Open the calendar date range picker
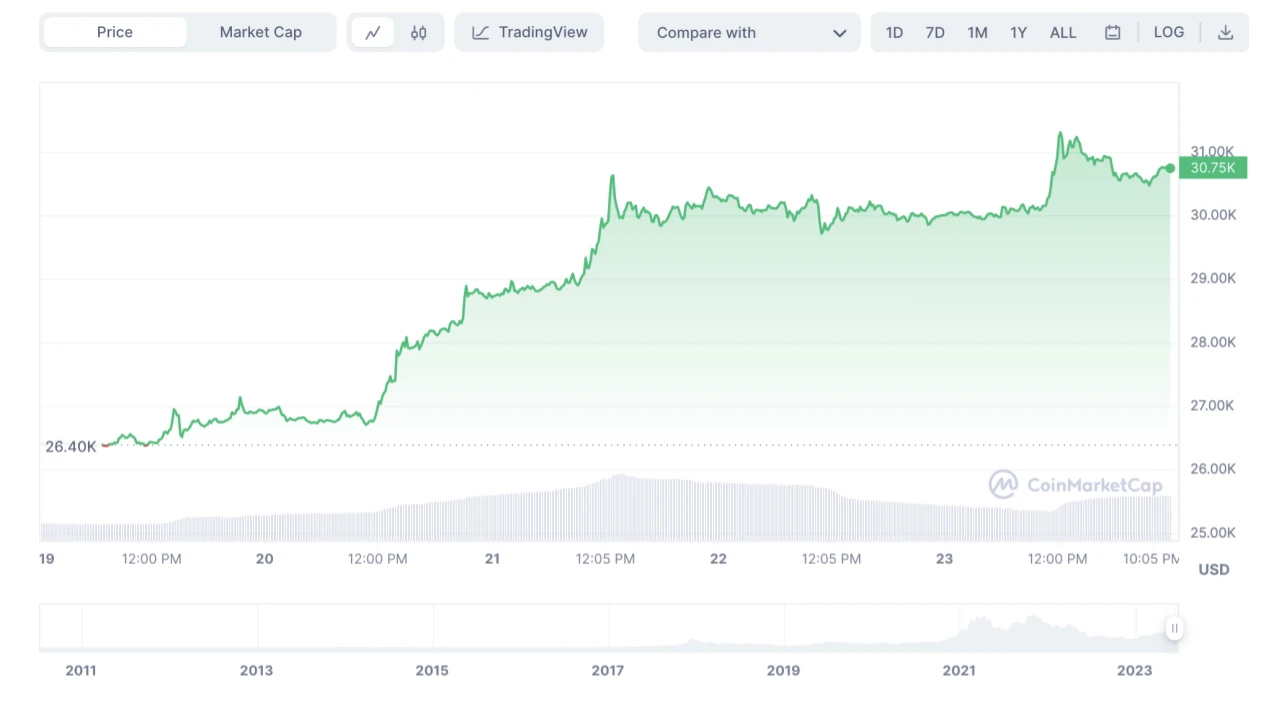The image size is (1274, 702). click(1112, 33)
